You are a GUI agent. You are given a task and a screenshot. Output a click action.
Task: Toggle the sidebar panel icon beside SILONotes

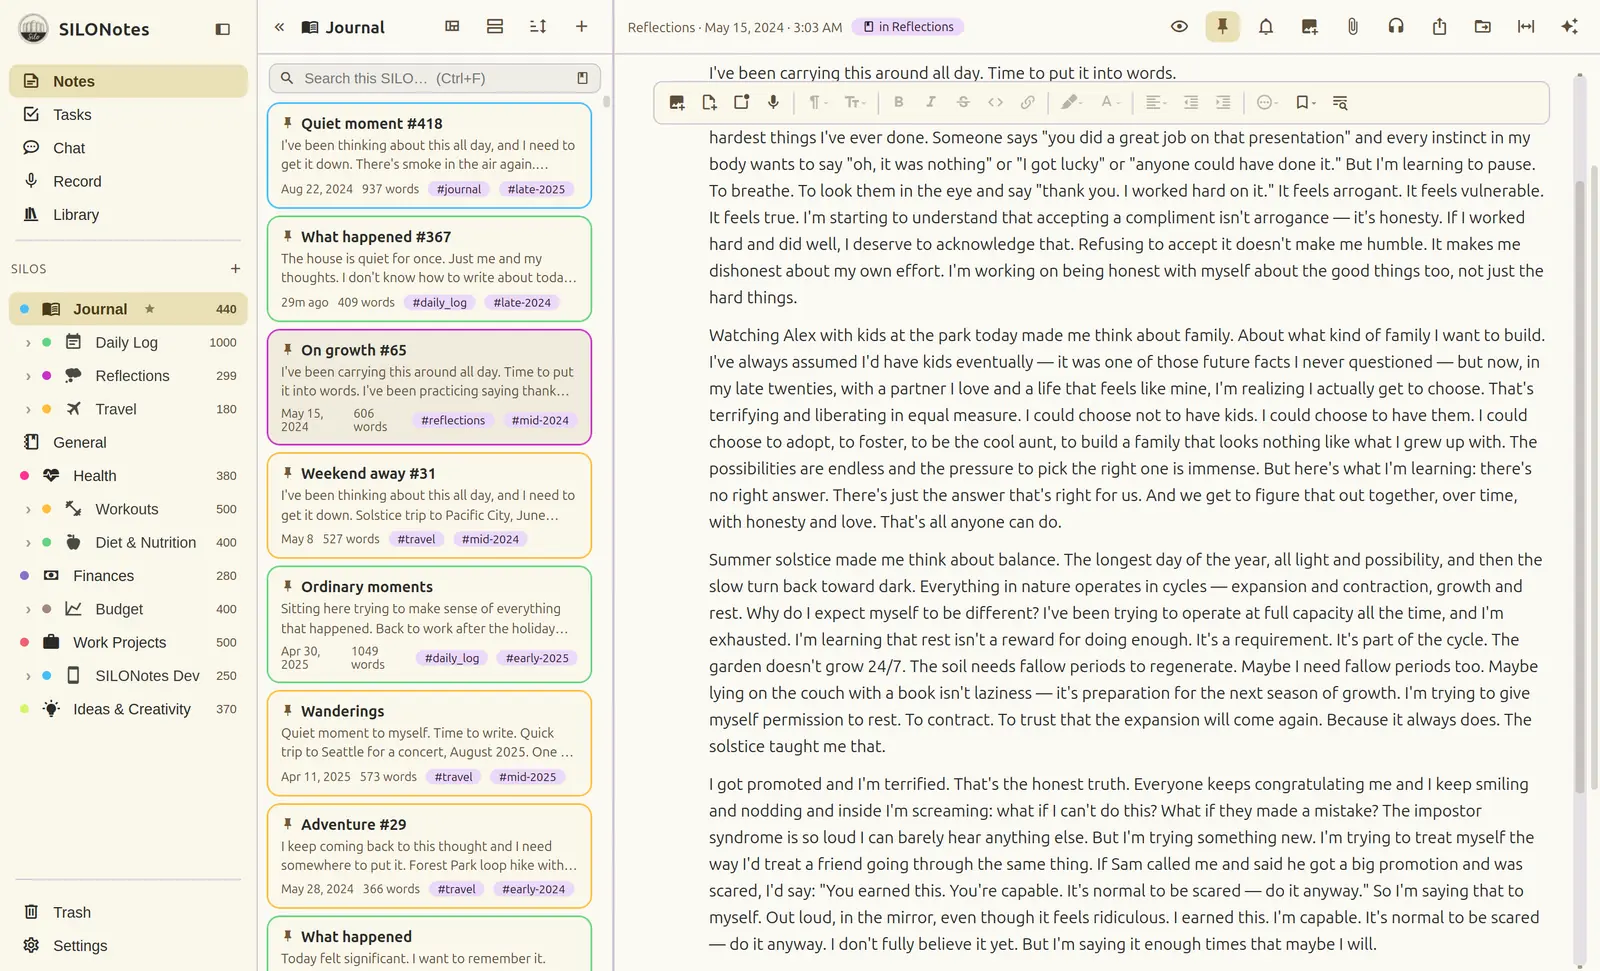tap(223, 29)
